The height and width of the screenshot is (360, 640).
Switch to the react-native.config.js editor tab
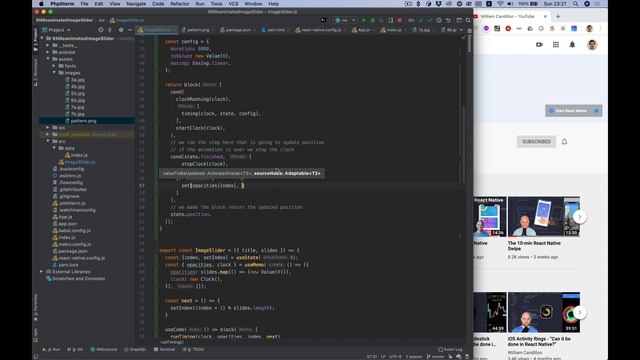[x=320, y=30]
